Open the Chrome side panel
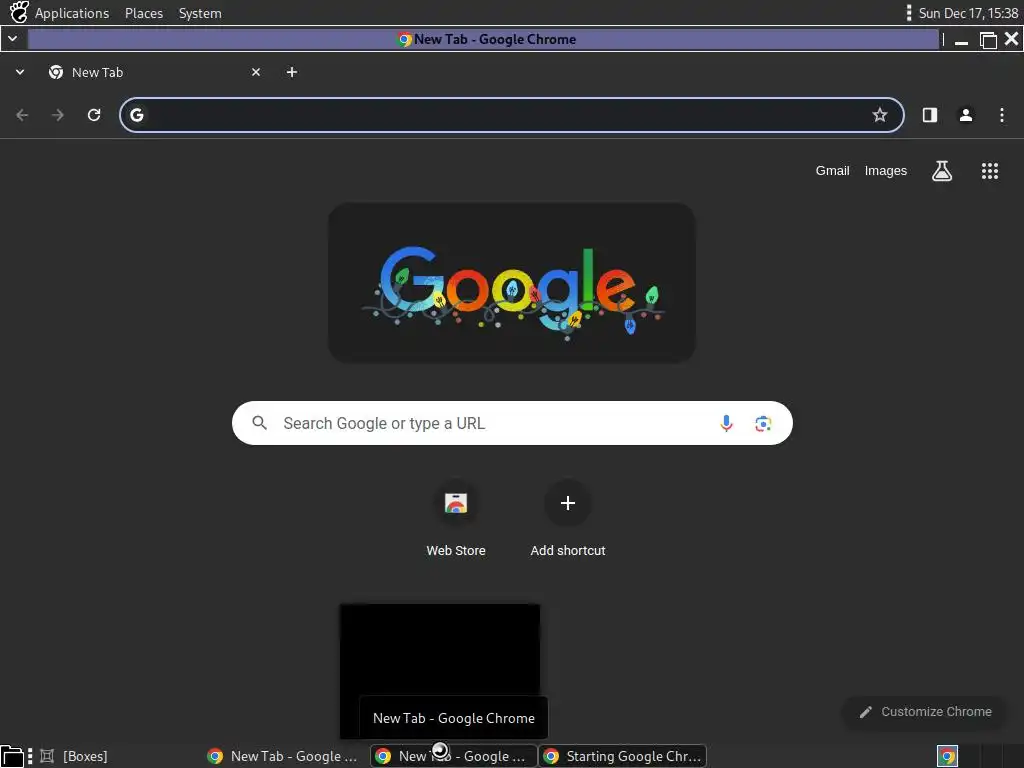This screenshot has width=1024, height=768. click(x=930, y=115)
